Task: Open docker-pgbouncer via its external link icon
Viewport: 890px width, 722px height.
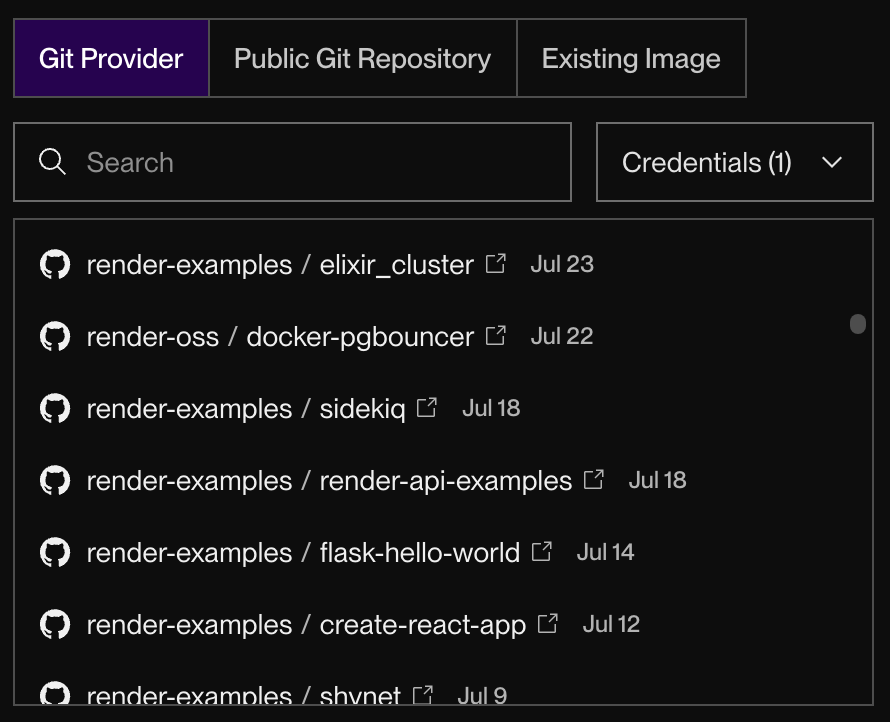Action: pos(495,335)
